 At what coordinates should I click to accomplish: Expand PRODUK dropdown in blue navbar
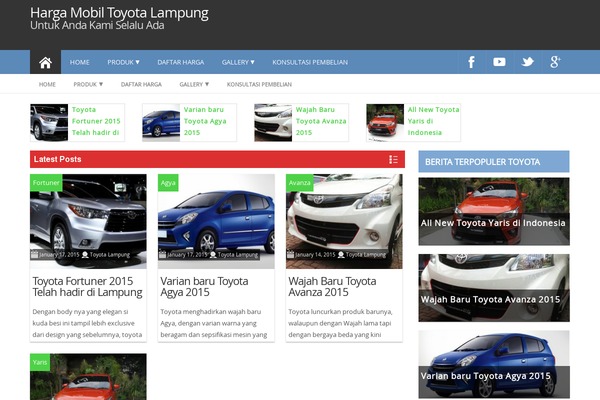(x=123, y=62)
